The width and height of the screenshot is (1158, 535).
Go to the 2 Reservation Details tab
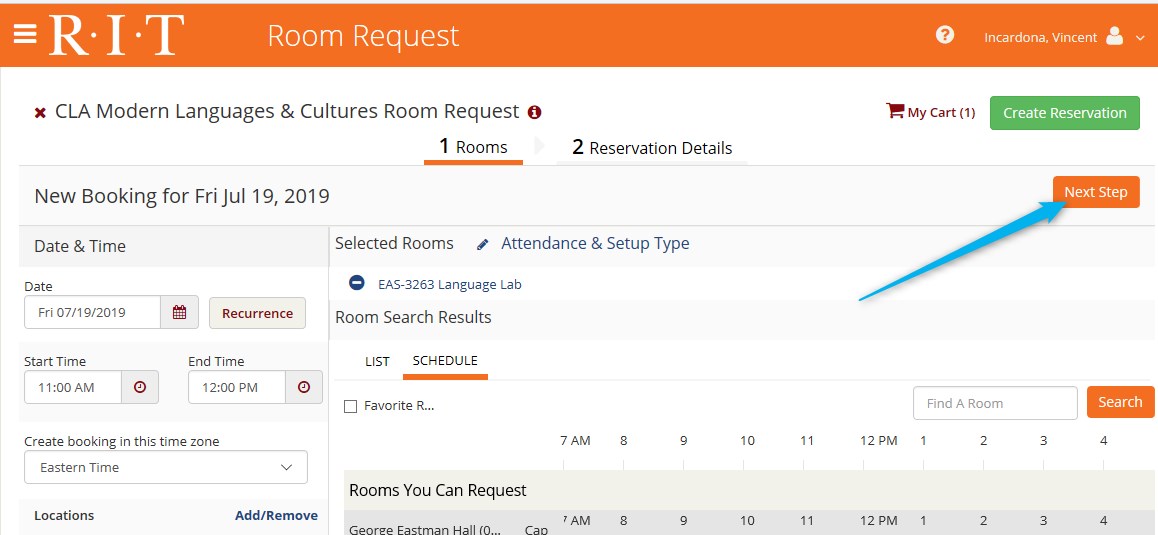pos(652,148)
